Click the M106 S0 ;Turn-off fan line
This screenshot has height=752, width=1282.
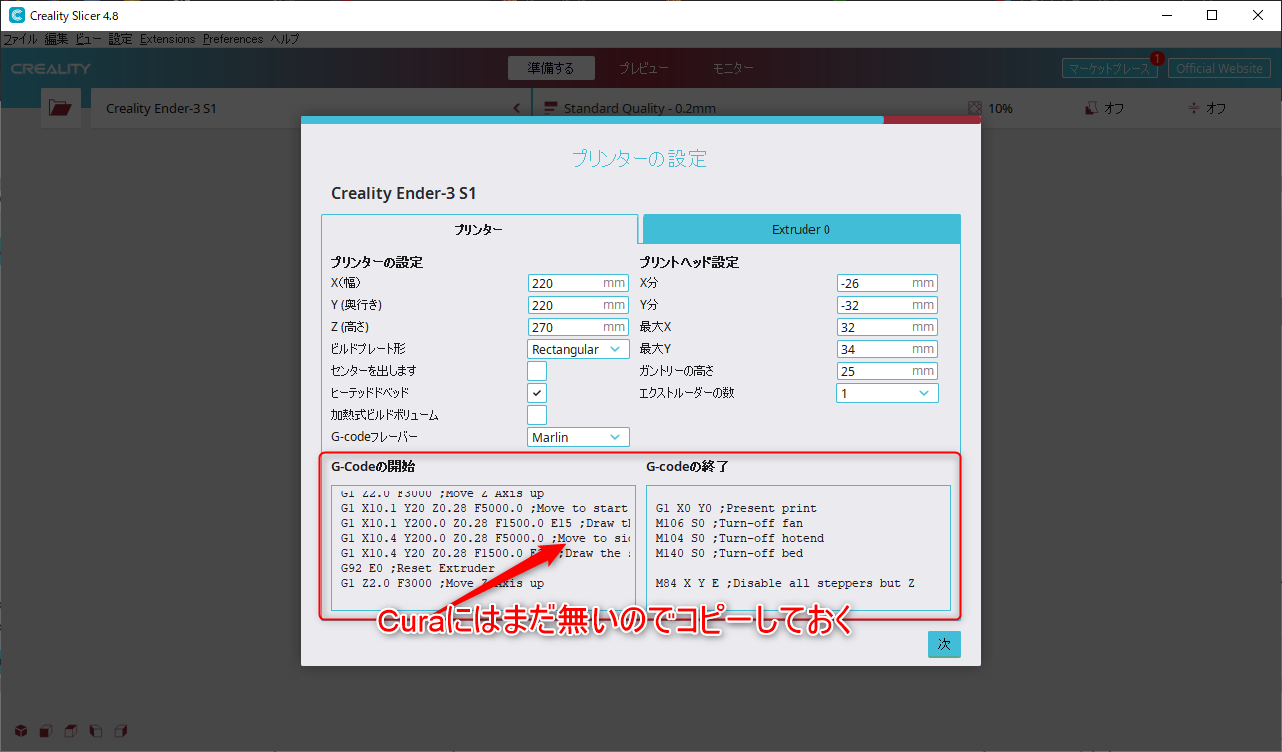[x=729, y=523]
